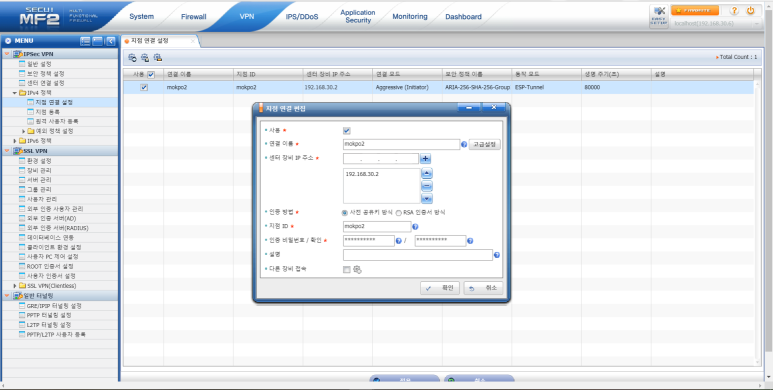Image resolution: width=773 pixels, height=390 pixels.
Task: Click first add icon in list toolbar
Action: click(x=132, y=58)
